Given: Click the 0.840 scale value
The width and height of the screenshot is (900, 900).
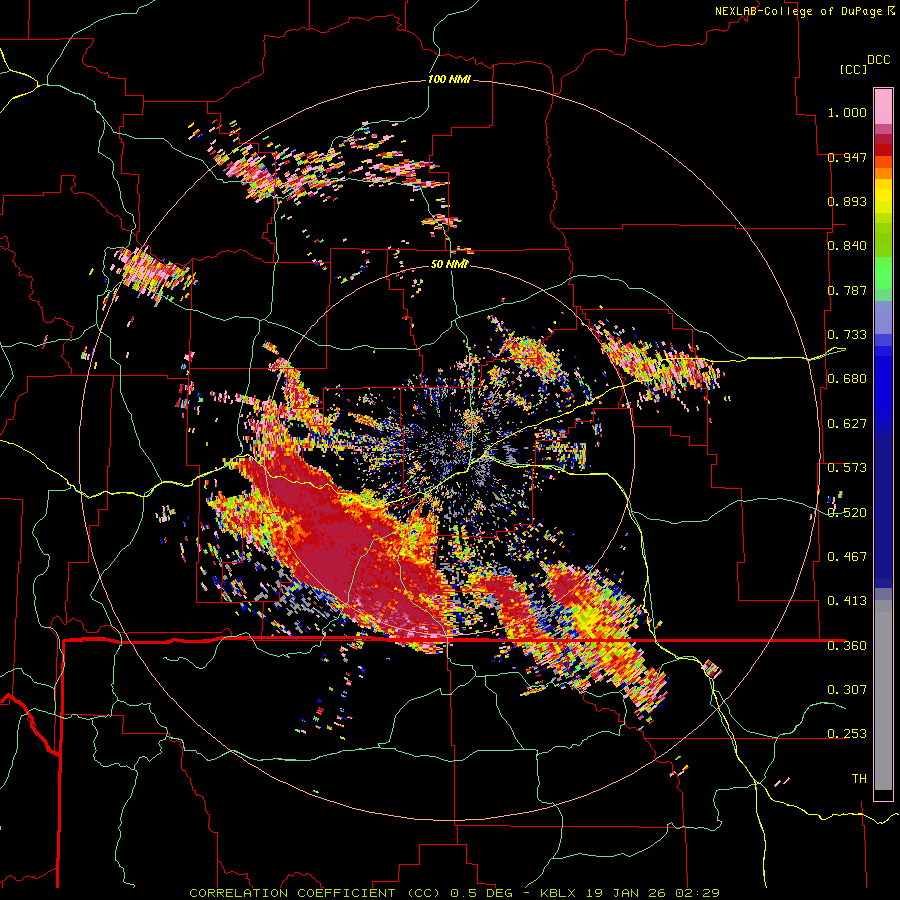Looking at the screenshot, I should point(847,246).
